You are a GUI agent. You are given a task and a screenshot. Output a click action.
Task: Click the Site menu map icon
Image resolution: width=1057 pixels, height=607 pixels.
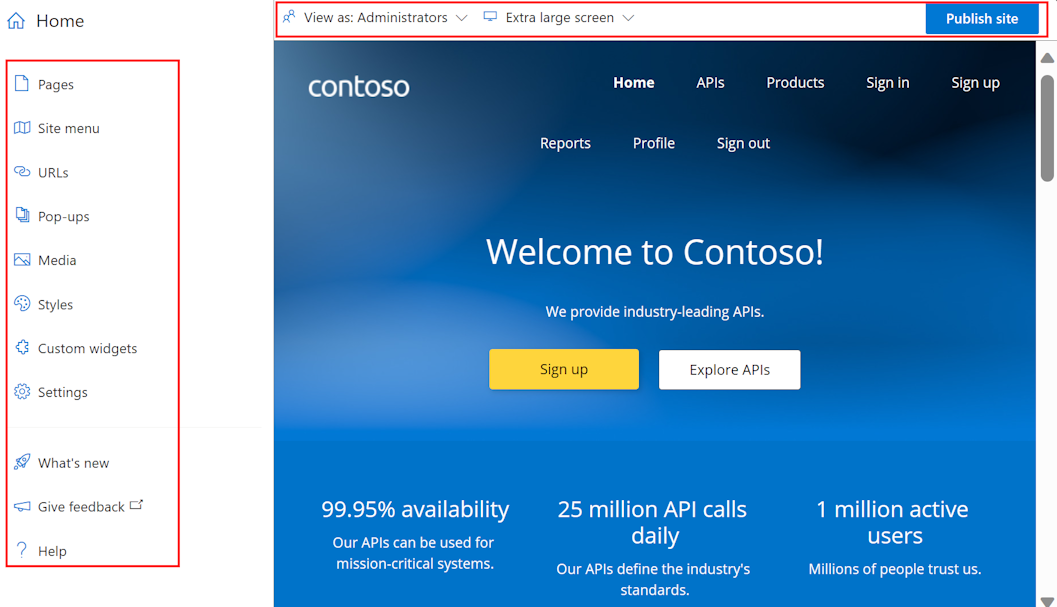pos(22,127)
